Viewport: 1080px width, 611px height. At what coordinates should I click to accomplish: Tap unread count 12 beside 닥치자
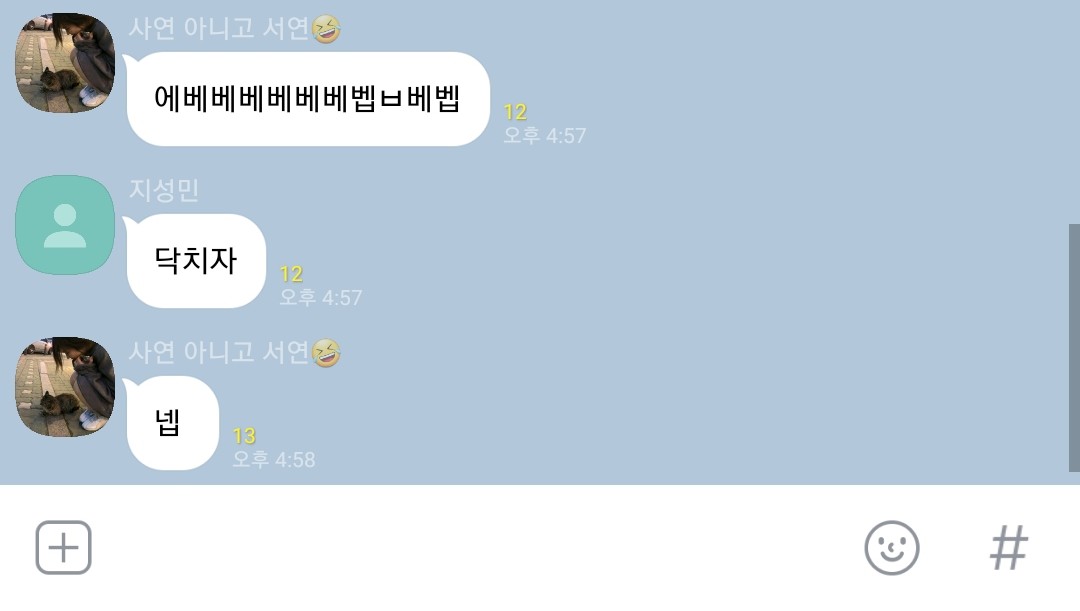pyautogui.click(x=291, y=274)
